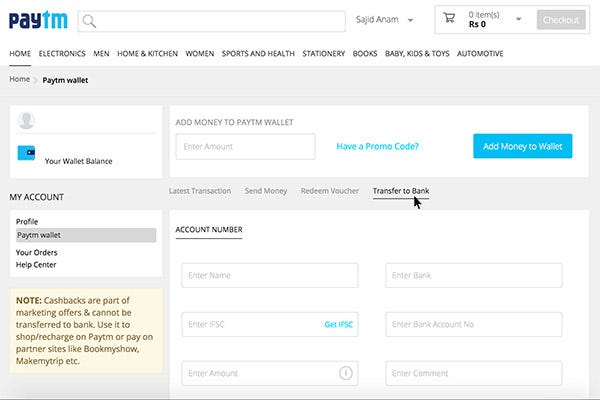Open the HOME & KITCHEN category

coord(147,54)
